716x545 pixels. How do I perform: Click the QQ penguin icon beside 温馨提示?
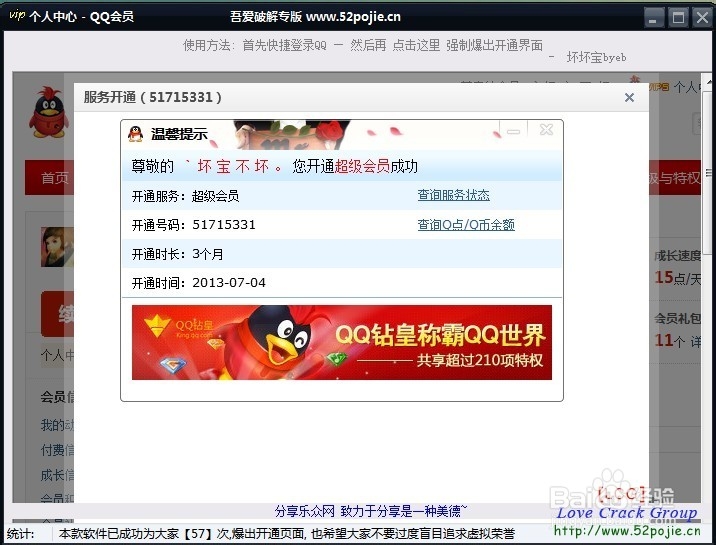pyautogui.click(x=135, y=134)
